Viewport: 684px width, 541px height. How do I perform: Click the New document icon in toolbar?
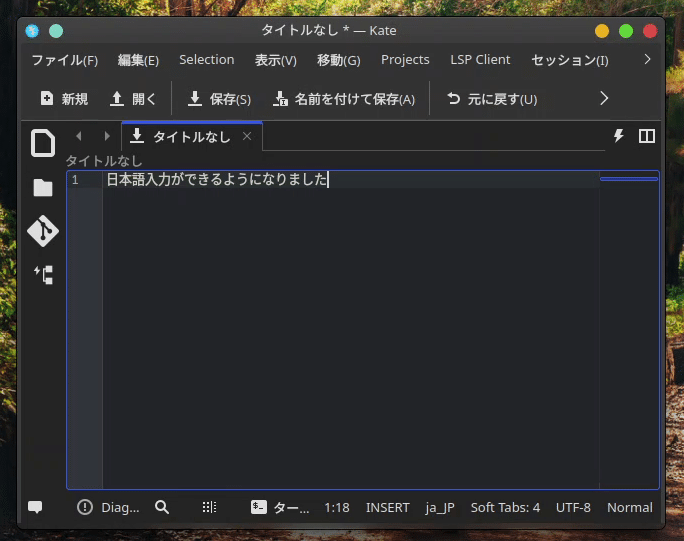point(47,99)
